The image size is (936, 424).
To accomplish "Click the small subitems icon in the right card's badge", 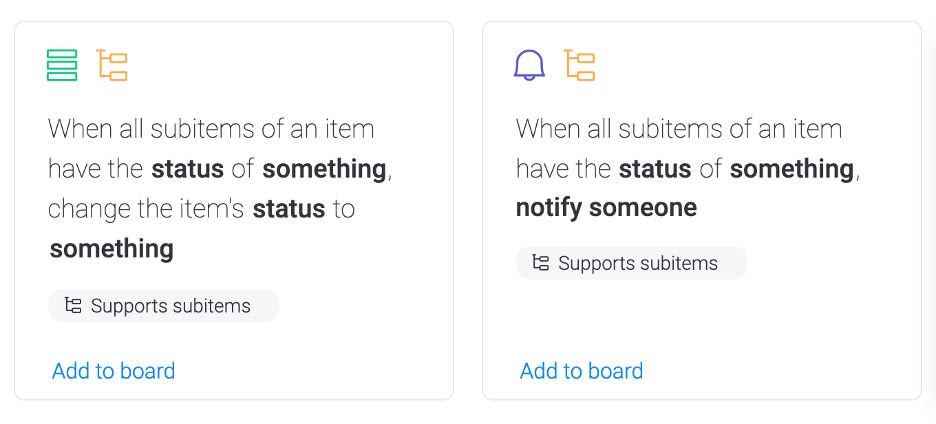I will click(541, 263).
